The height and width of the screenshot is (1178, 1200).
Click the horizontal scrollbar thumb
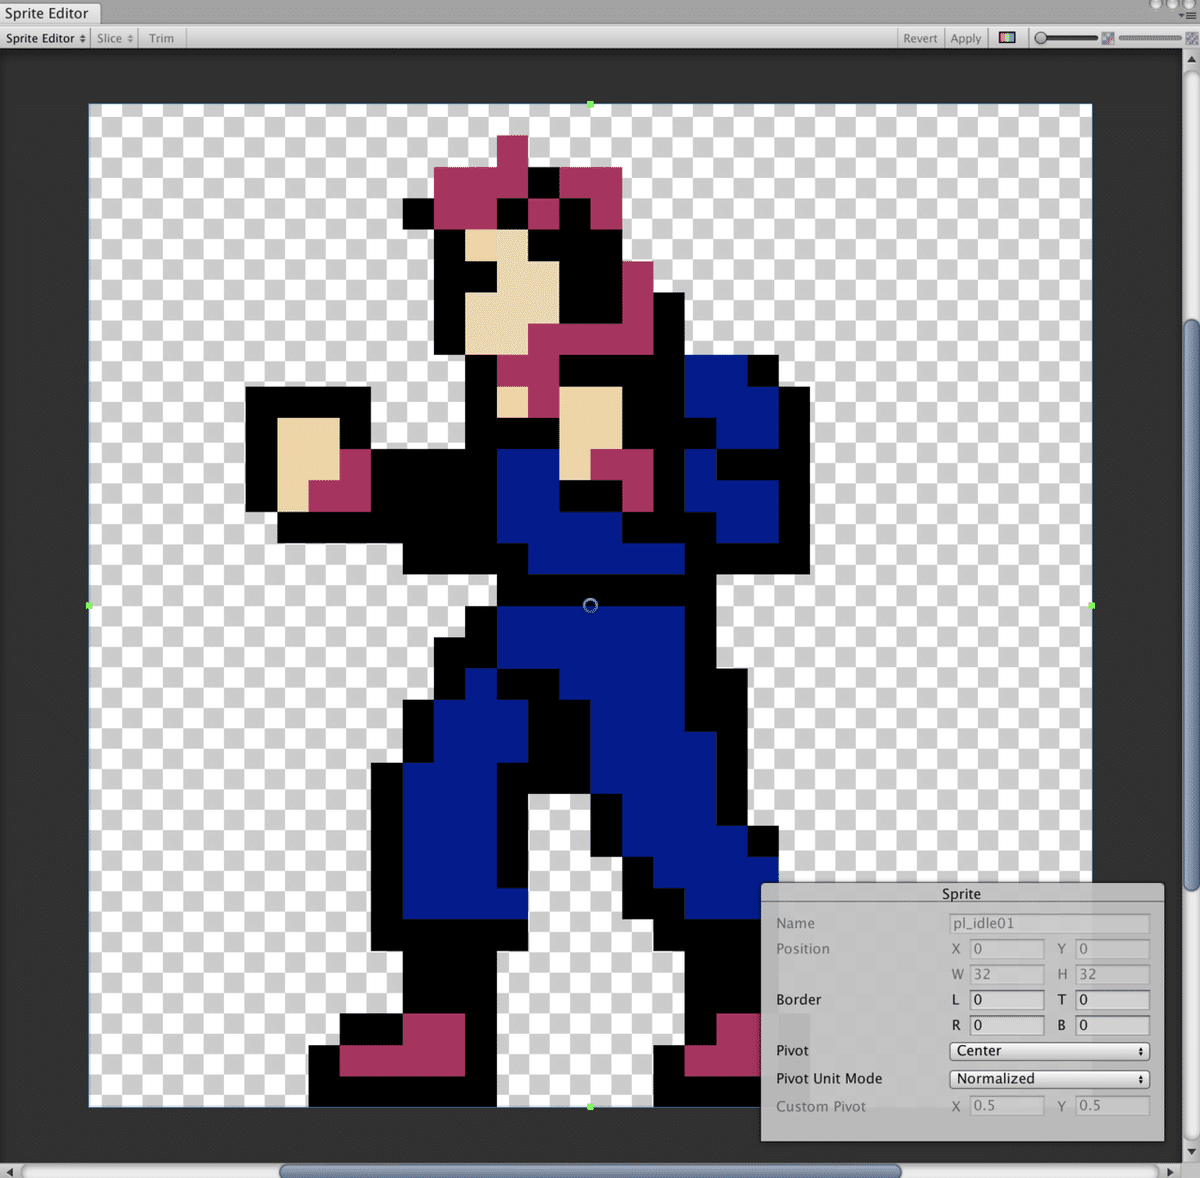(590, 1170)
